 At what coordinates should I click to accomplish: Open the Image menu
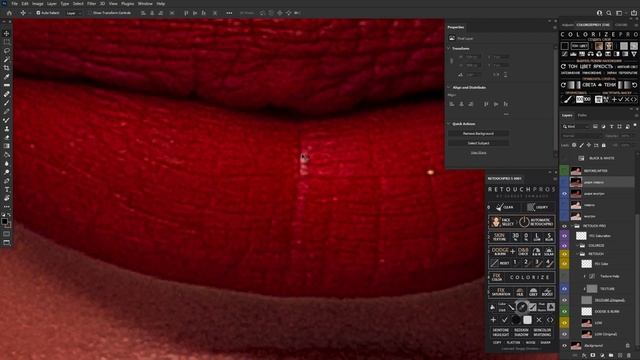[x=38, y=4]
